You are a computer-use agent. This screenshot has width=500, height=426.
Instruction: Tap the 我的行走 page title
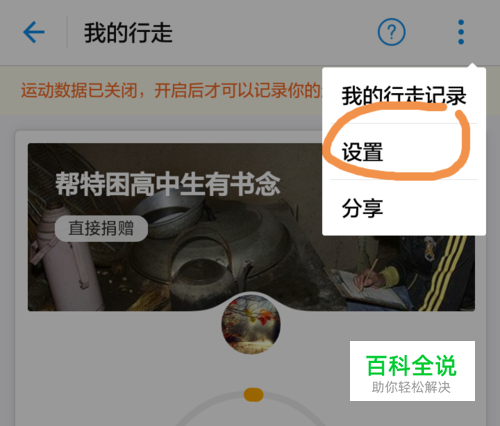pyautogui.click(x=128, y=33)
